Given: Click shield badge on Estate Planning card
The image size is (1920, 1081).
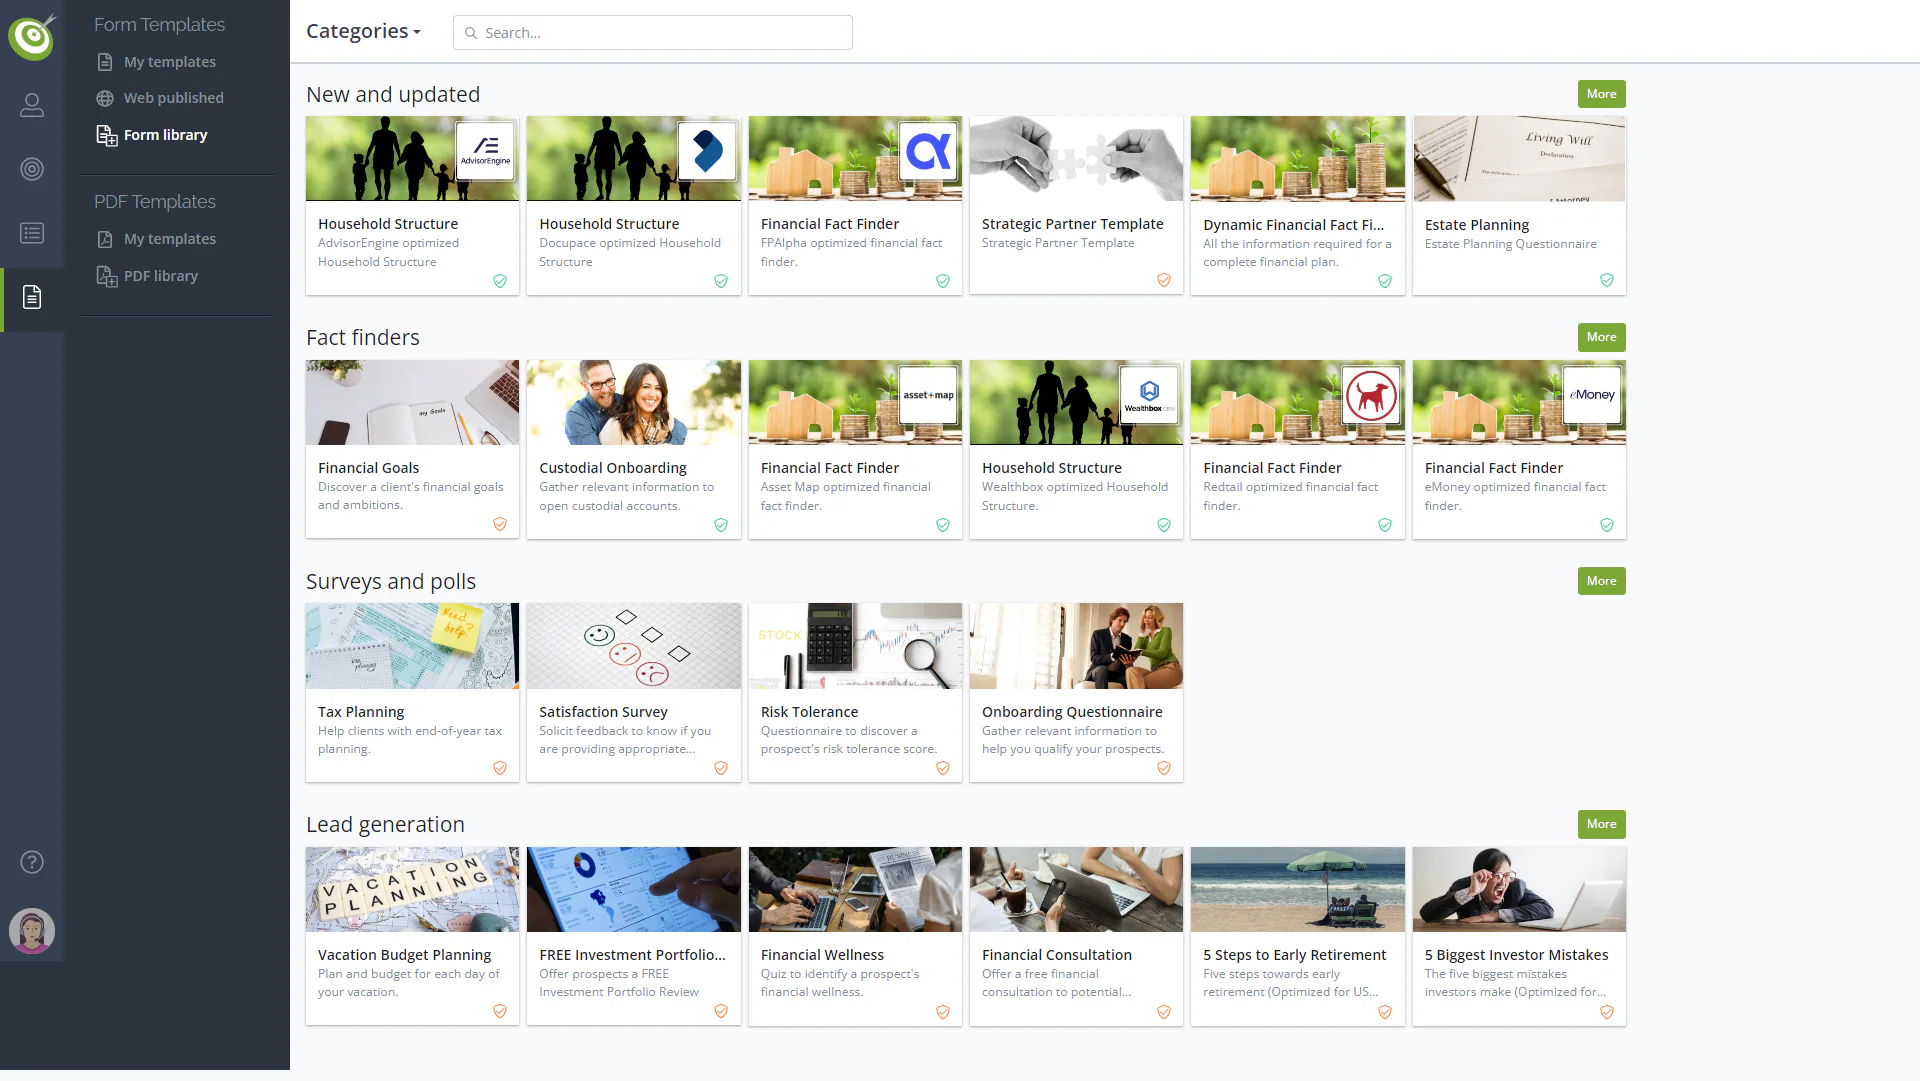Looking at the screenshot, I should (x=1607, y=280).
